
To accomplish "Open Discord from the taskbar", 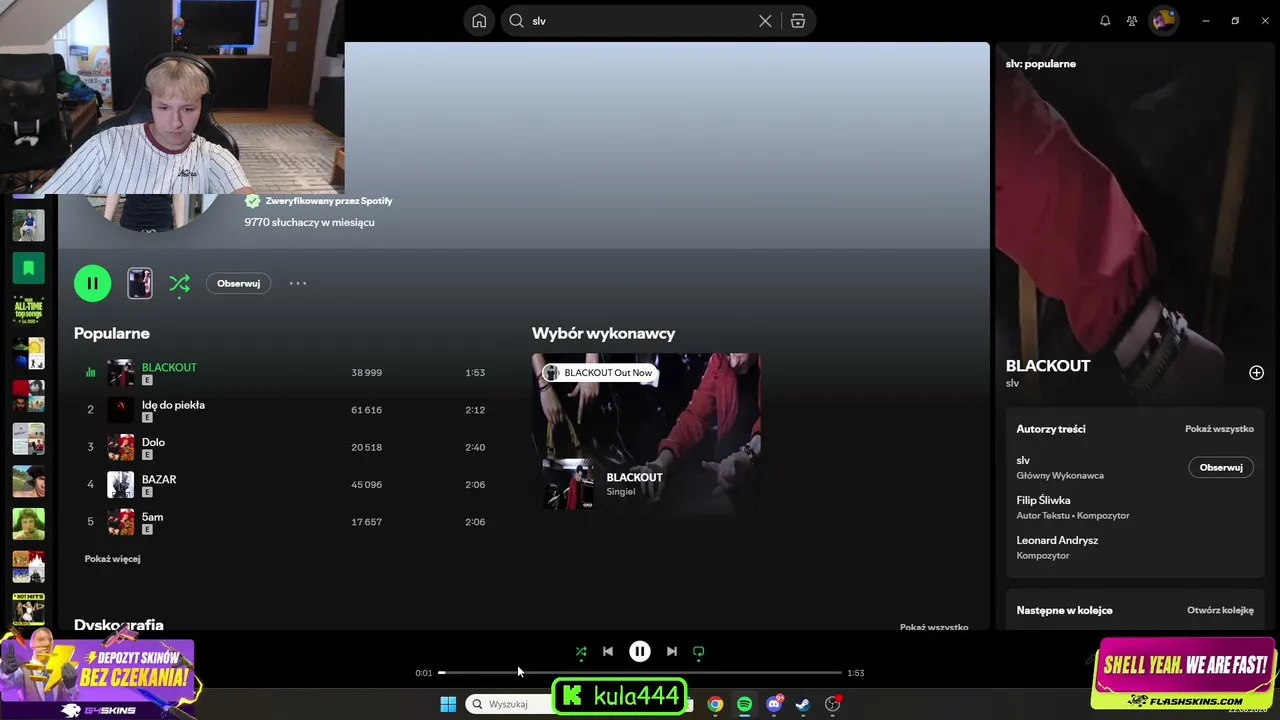I will click(774, 704).
